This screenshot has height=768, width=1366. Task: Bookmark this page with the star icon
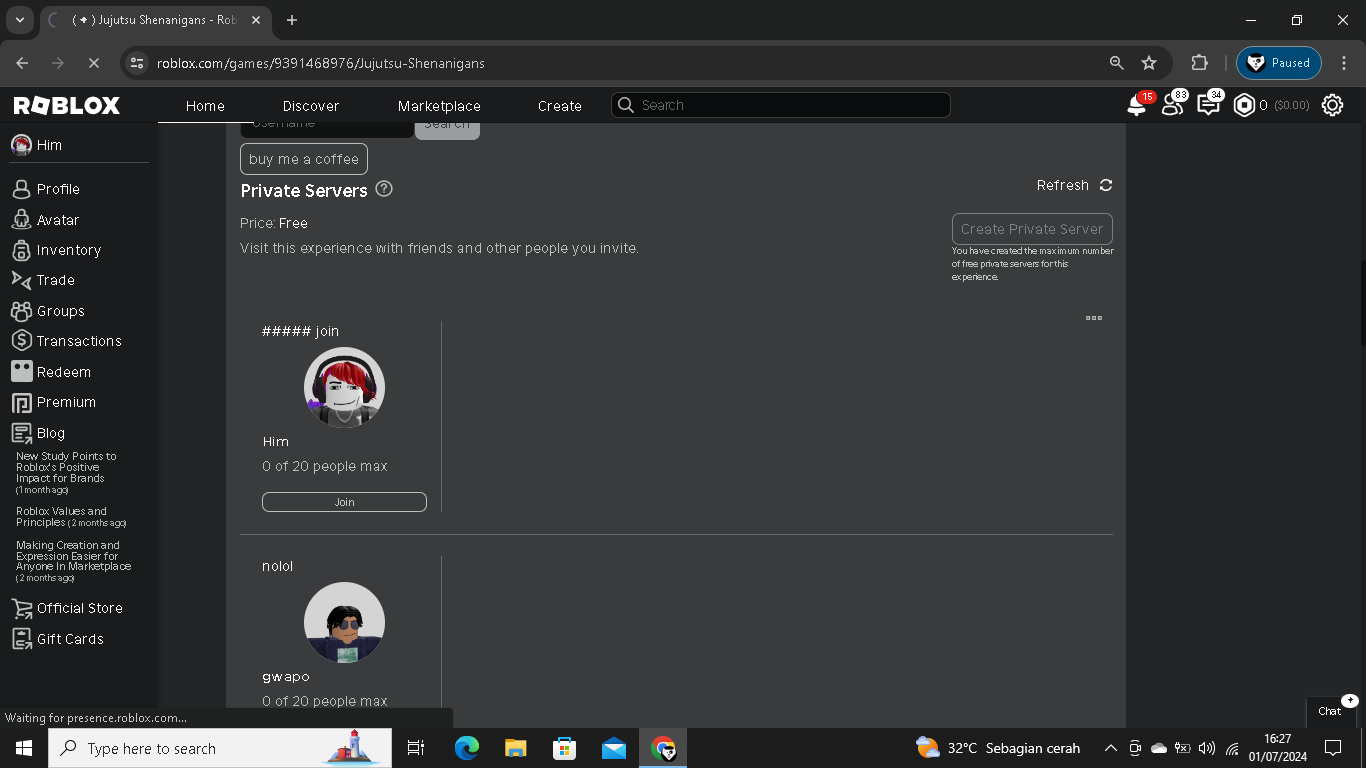(x=1149, y=63)
